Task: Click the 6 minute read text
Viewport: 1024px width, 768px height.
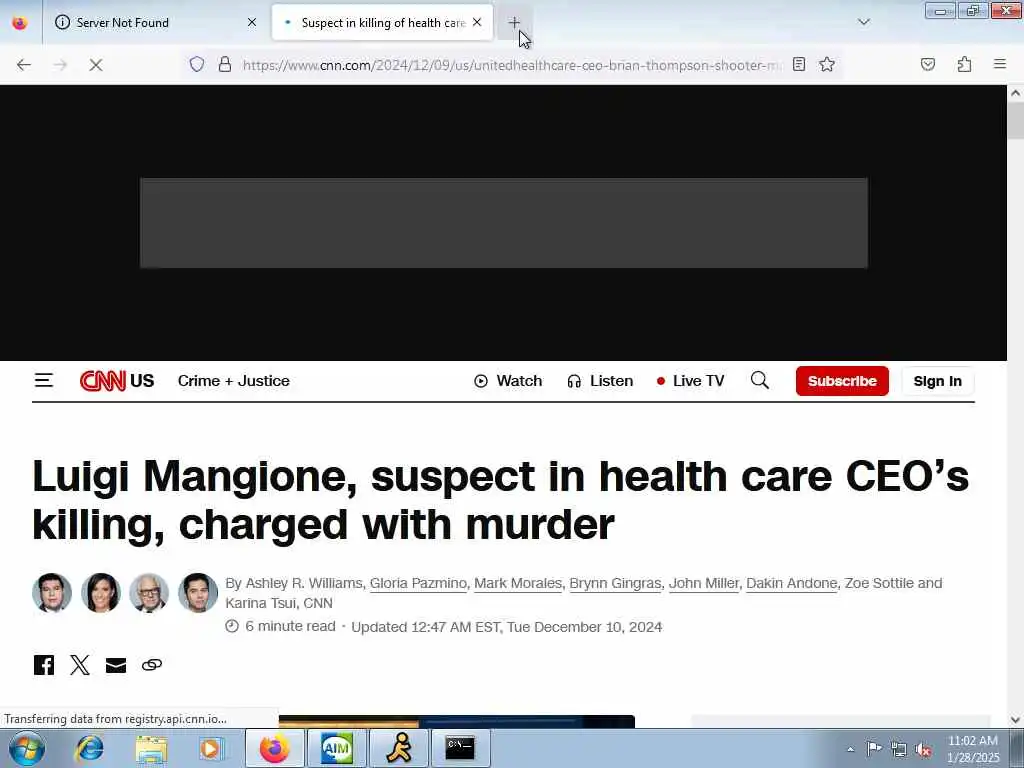Action: click(x=290, y=626)
